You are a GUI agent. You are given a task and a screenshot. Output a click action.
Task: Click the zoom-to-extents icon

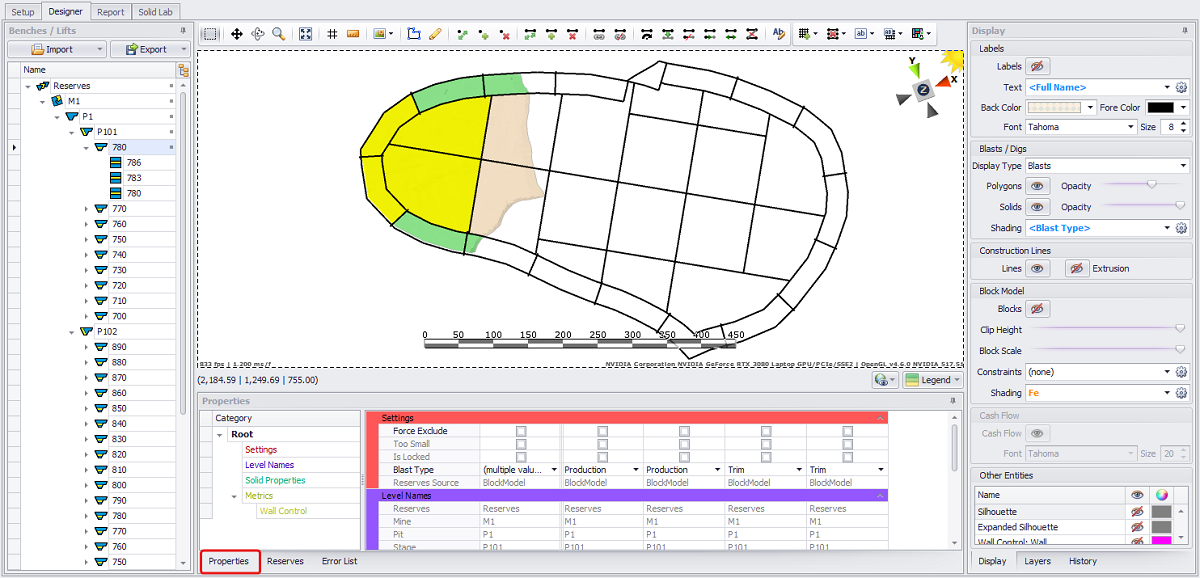(x=306, y=34)
